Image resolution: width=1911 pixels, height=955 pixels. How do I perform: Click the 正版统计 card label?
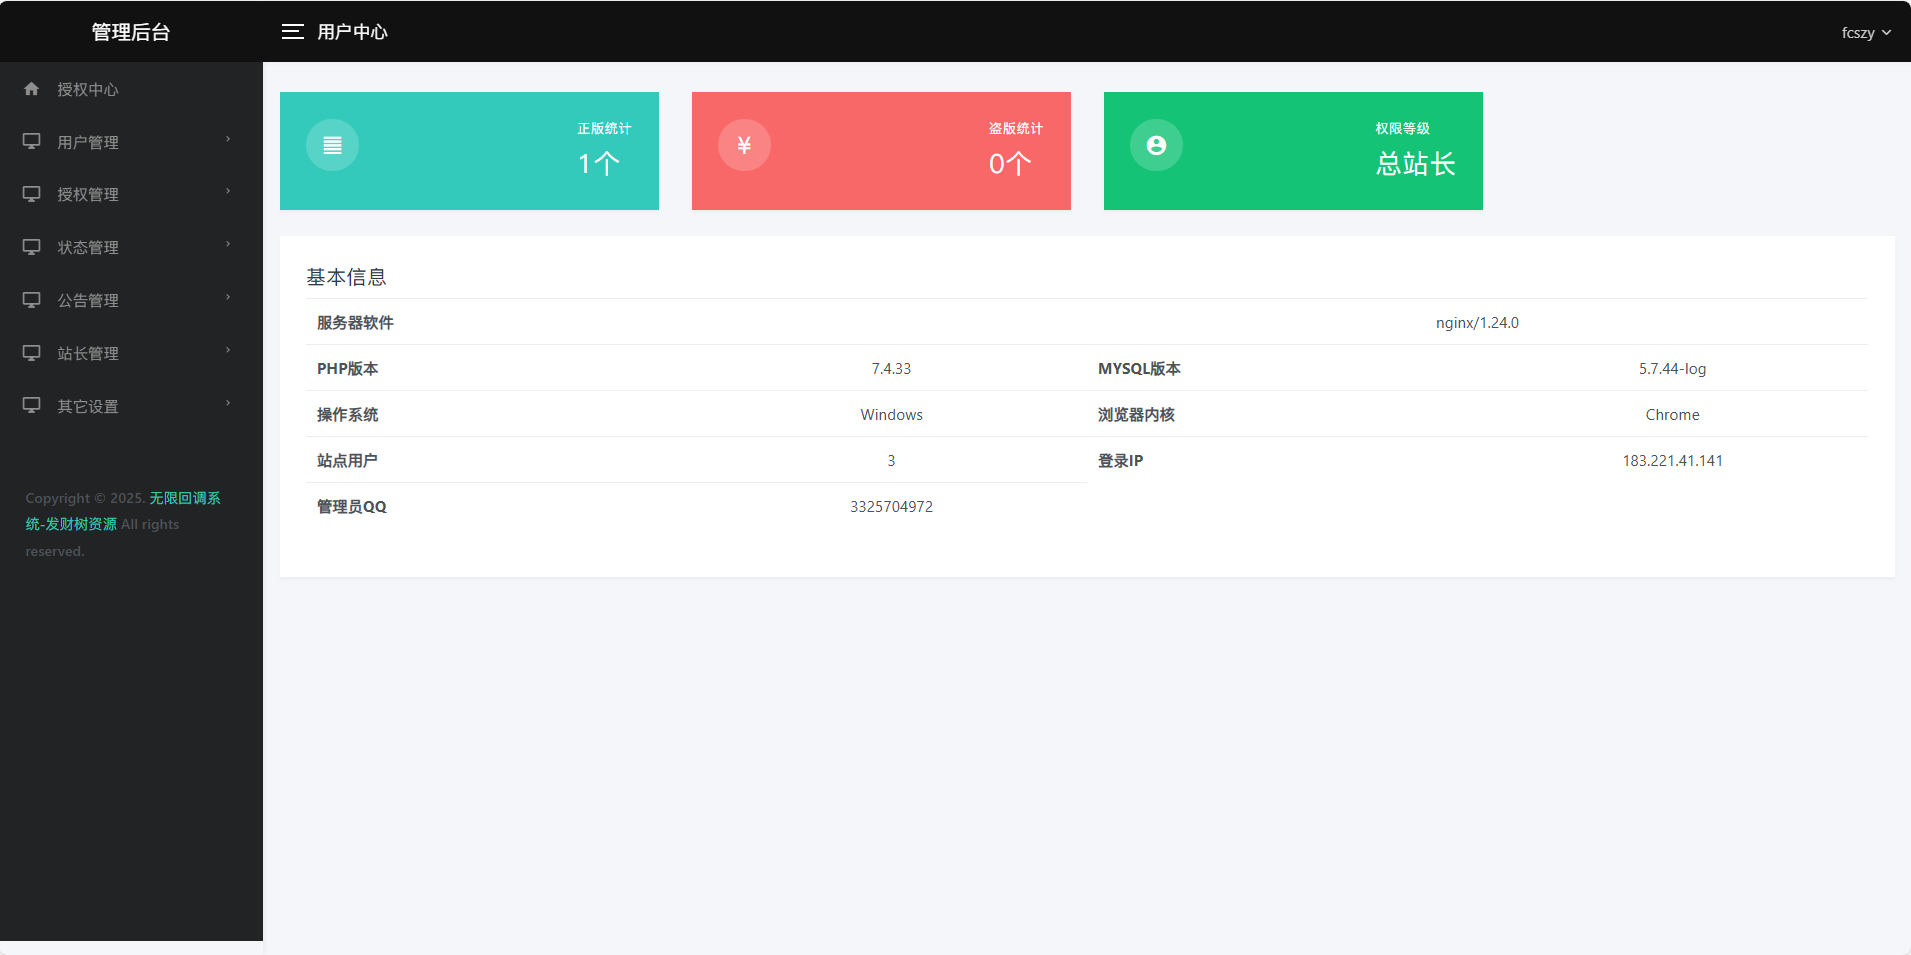pos(604,128)
